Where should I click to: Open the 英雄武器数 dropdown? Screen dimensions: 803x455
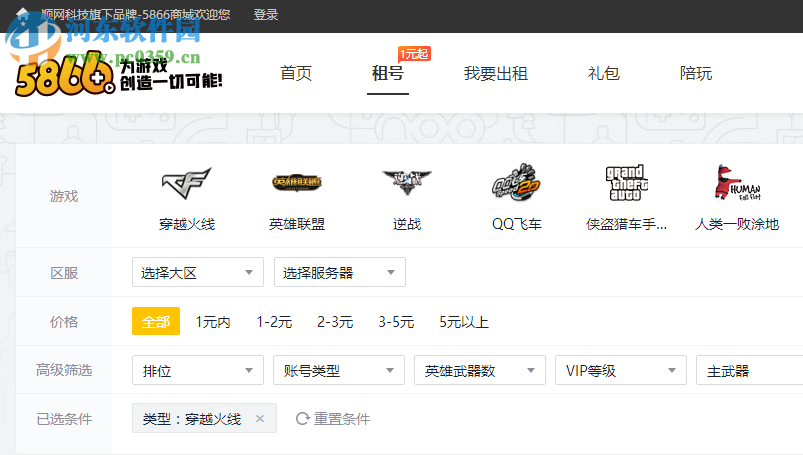pos(480,370)
